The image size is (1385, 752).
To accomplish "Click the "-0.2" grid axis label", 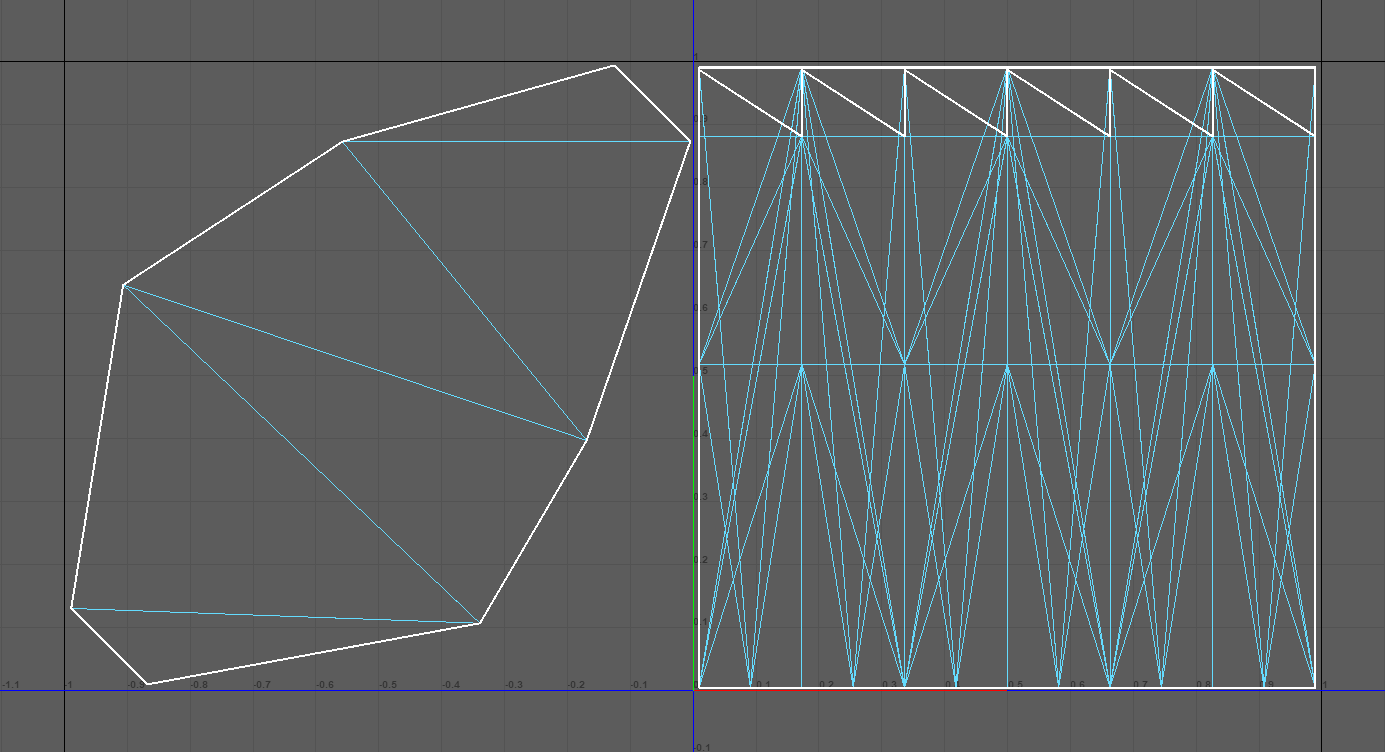I will [x=576, y=685].
